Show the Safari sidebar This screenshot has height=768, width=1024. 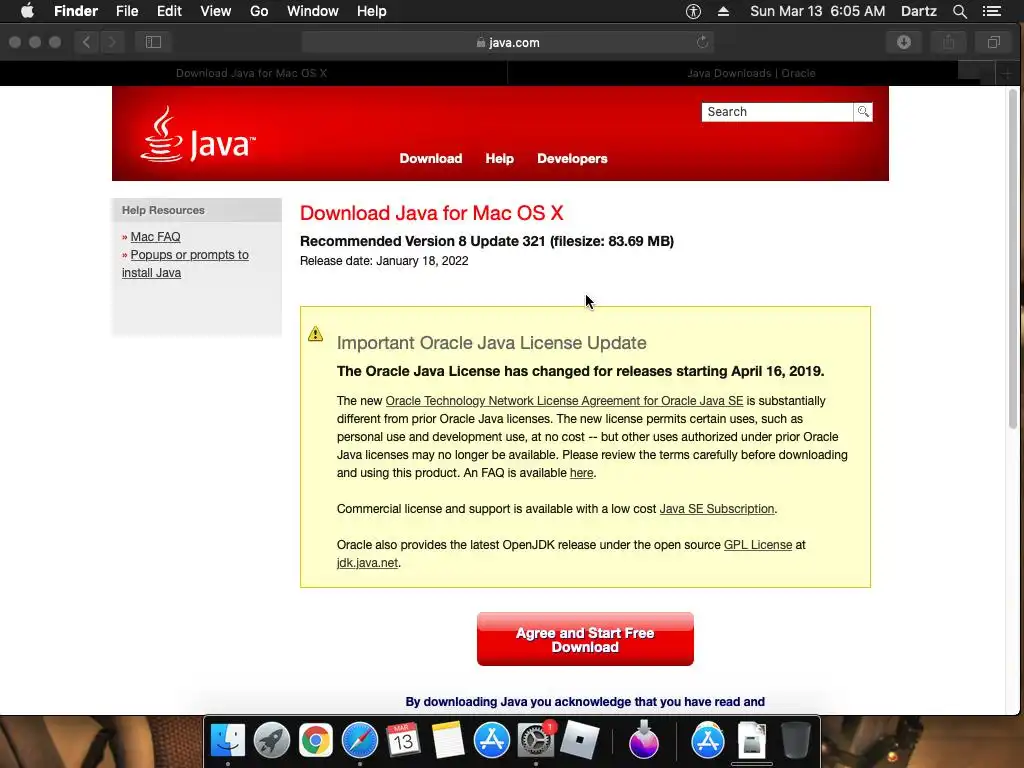point(153,42)
